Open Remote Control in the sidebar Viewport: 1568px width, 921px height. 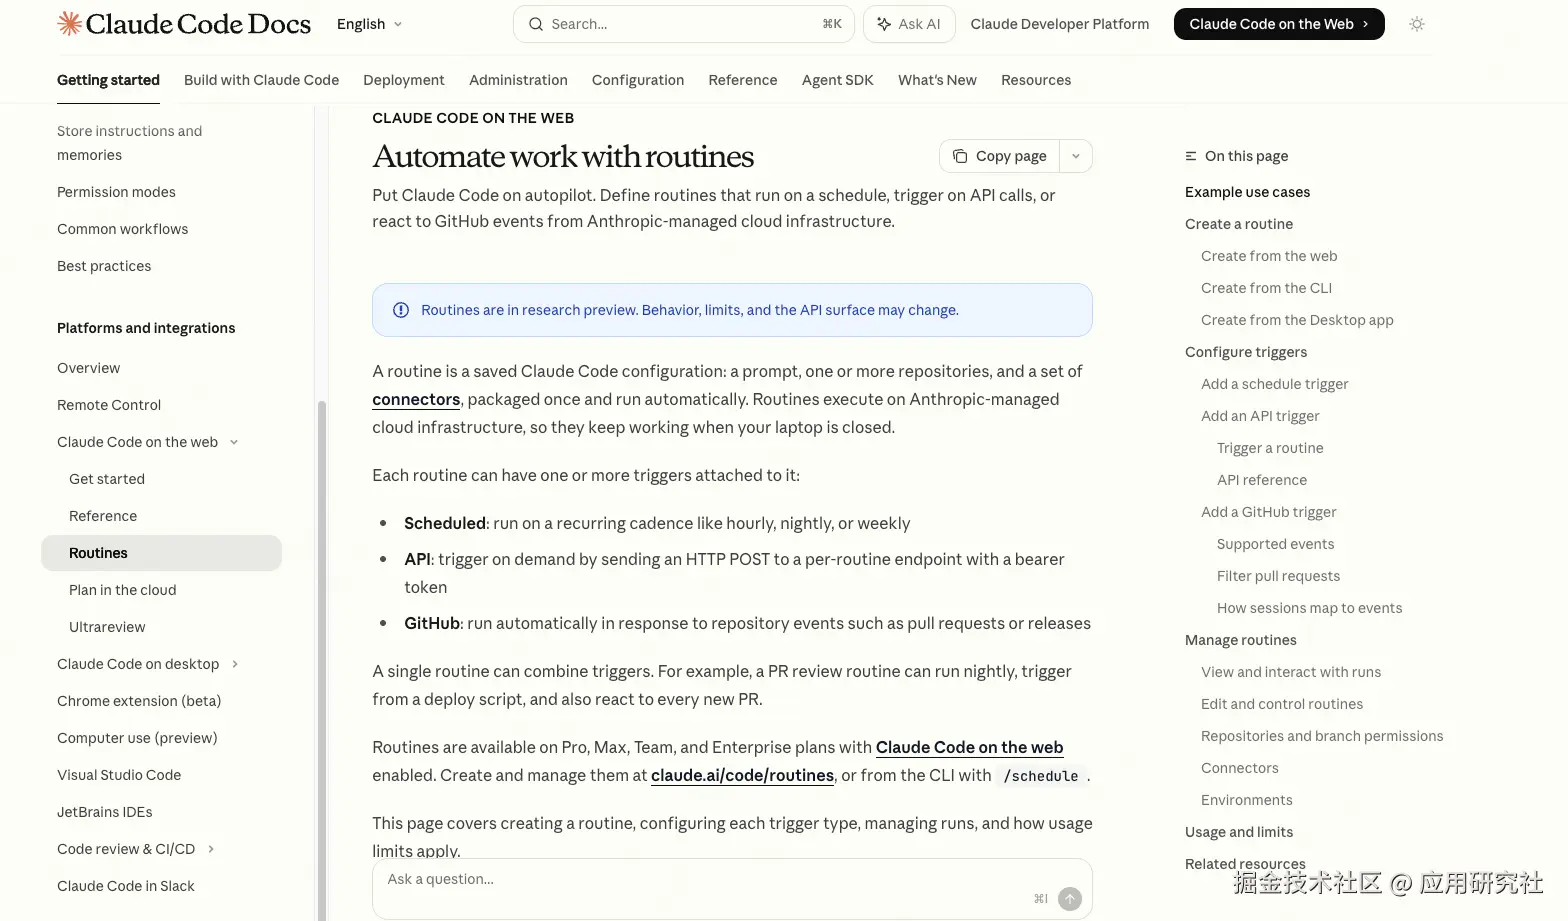point(109,405)
